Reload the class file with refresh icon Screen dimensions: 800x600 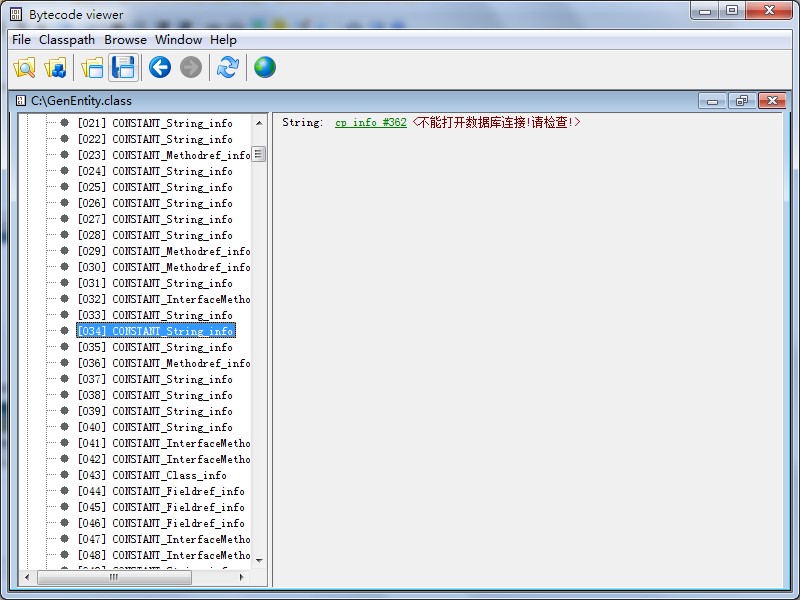coord(228,67)
